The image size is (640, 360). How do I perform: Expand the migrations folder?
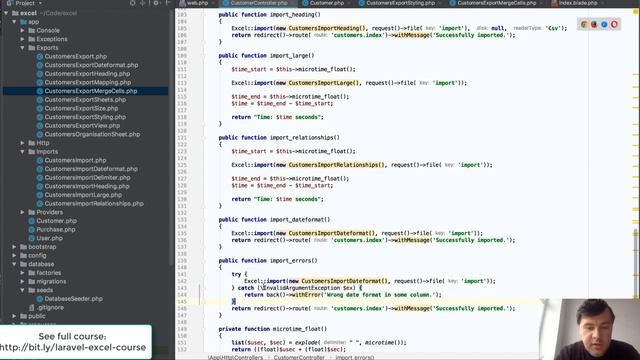(x=22, y=282)
